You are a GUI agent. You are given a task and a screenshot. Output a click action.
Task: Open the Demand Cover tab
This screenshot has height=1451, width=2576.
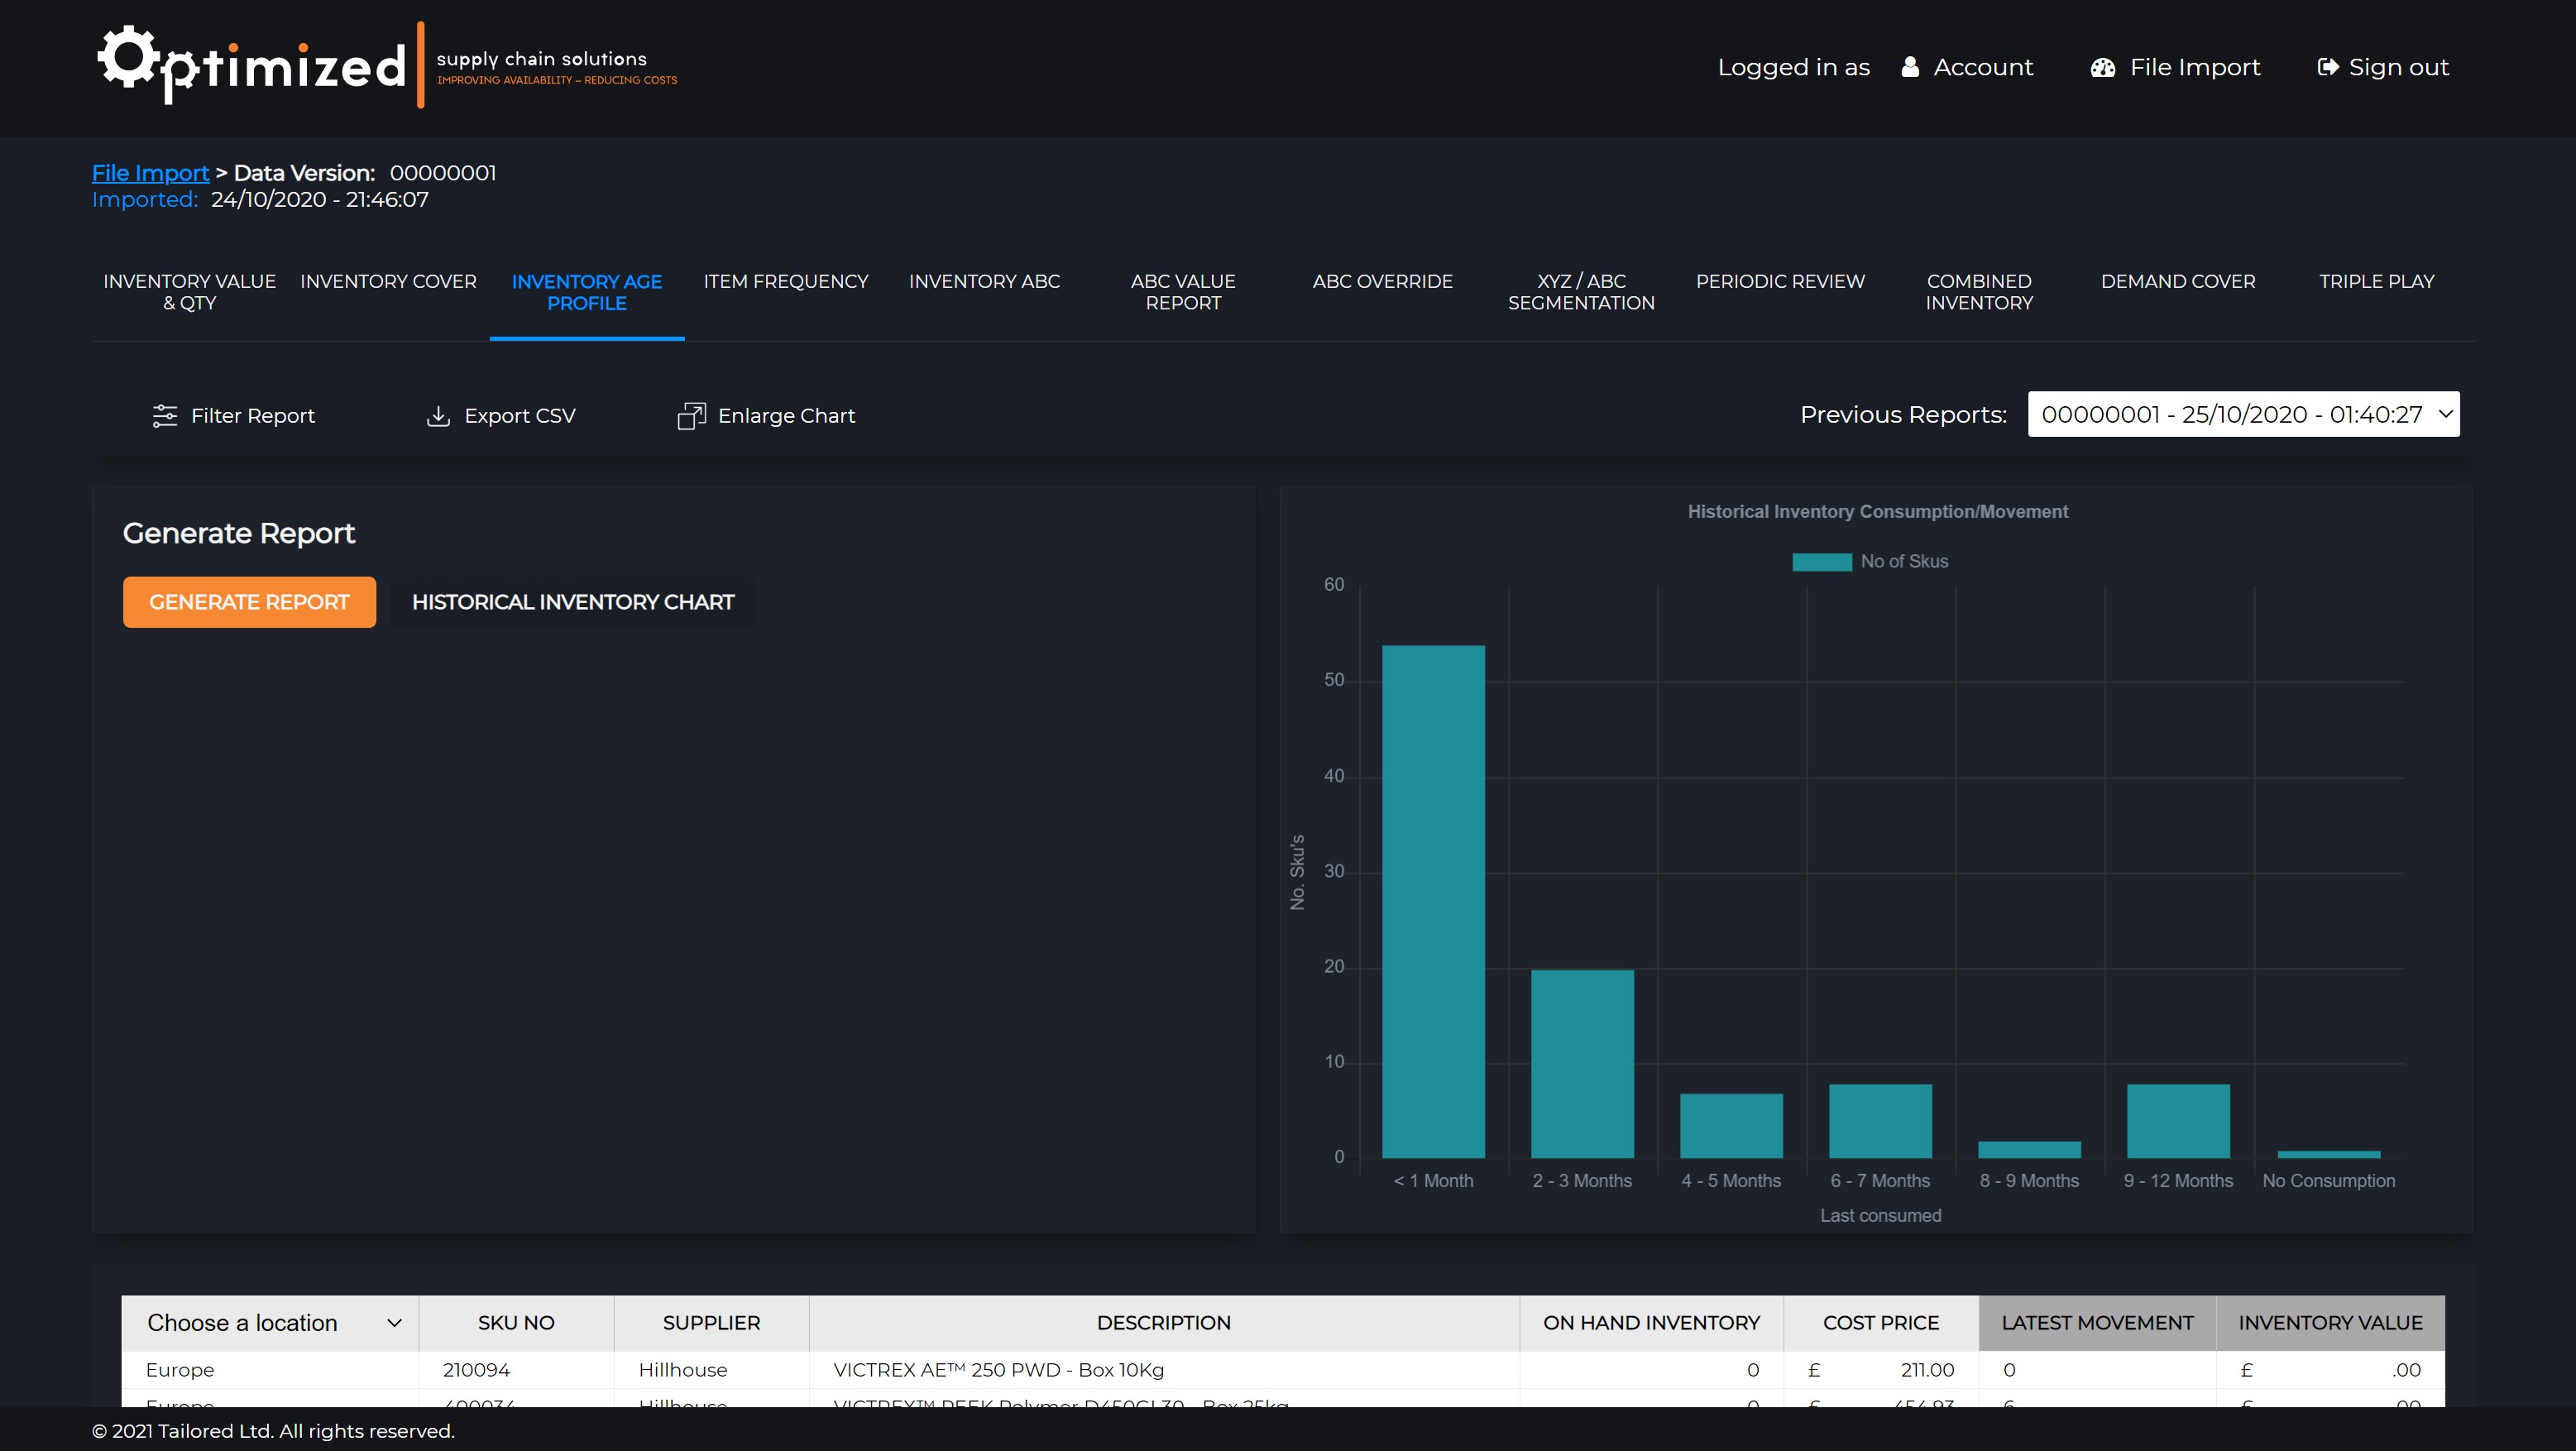point(2178,281)
